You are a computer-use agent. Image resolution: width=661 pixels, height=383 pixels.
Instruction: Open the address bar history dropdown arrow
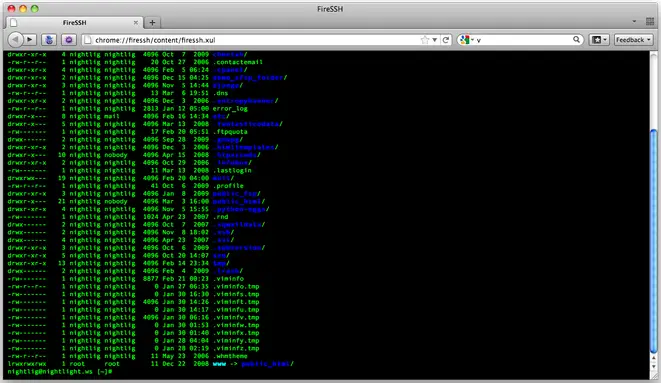tap(435, 40)
